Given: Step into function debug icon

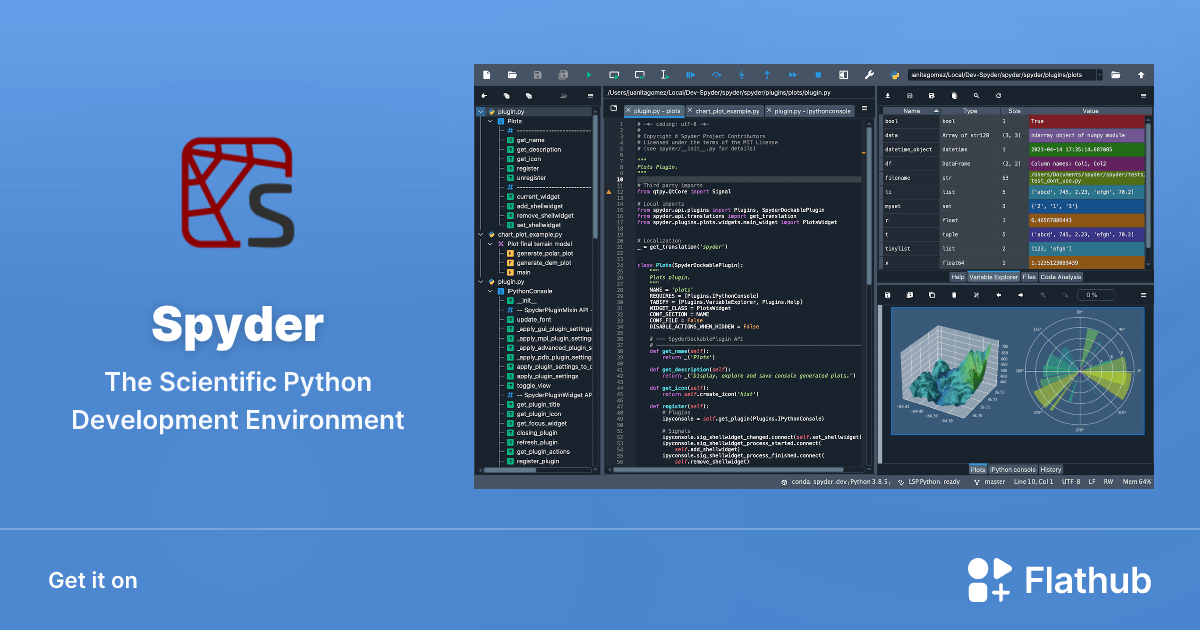Looking at the screenshot, I should click(741, 75).
